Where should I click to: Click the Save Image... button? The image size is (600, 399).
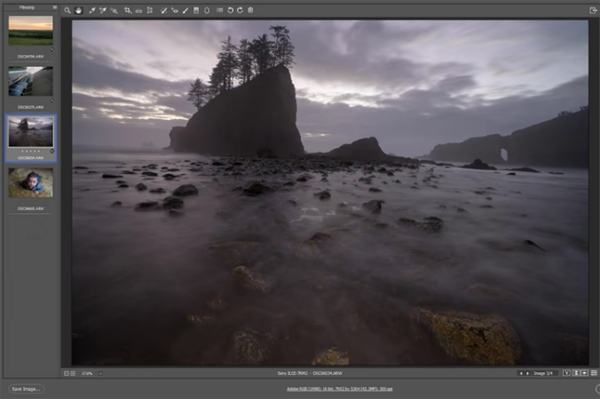(26, 389)
